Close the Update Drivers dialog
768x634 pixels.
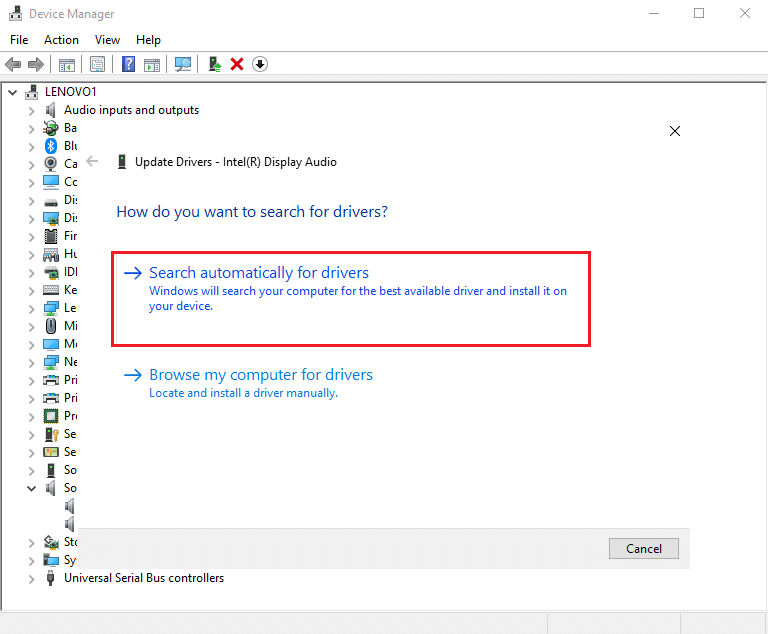tap(675, 131)
